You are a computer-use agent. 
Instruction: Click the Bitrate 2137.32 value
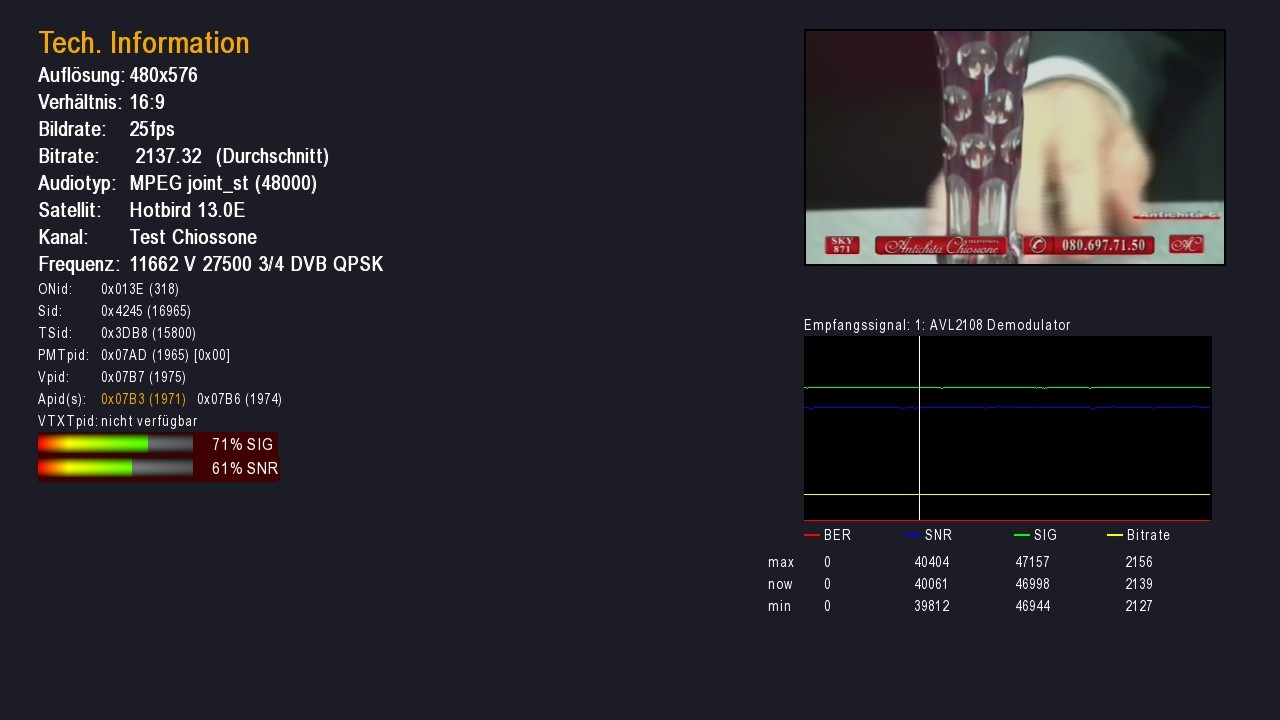click(169, 156)
